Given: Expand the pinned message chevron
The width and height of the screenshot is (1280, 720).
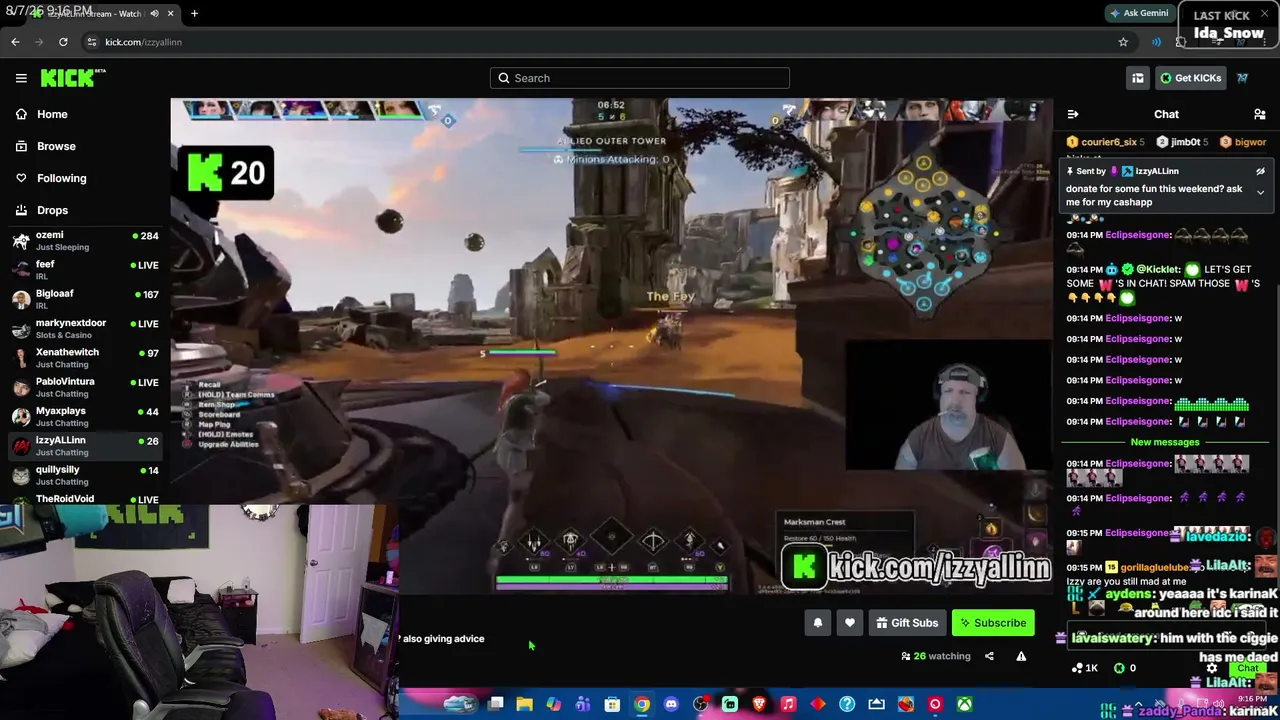Looking at the screenshot, I should click(x=1260, y=192).
